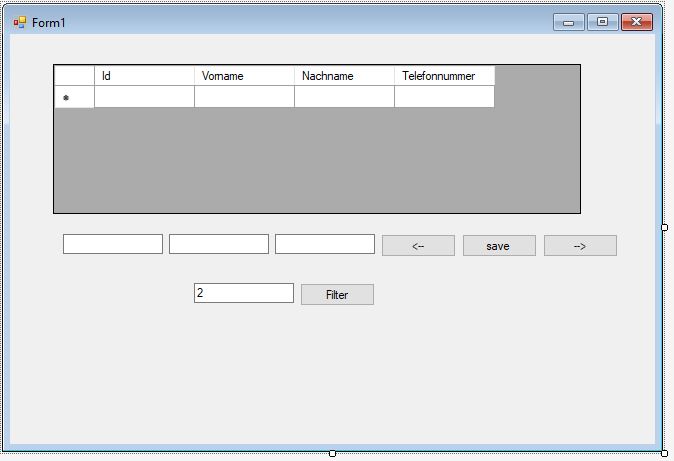This screenshot has width=674, height=461.
Task: Click the empty Vorname cell in new row
Action: (x=244, y=96)
